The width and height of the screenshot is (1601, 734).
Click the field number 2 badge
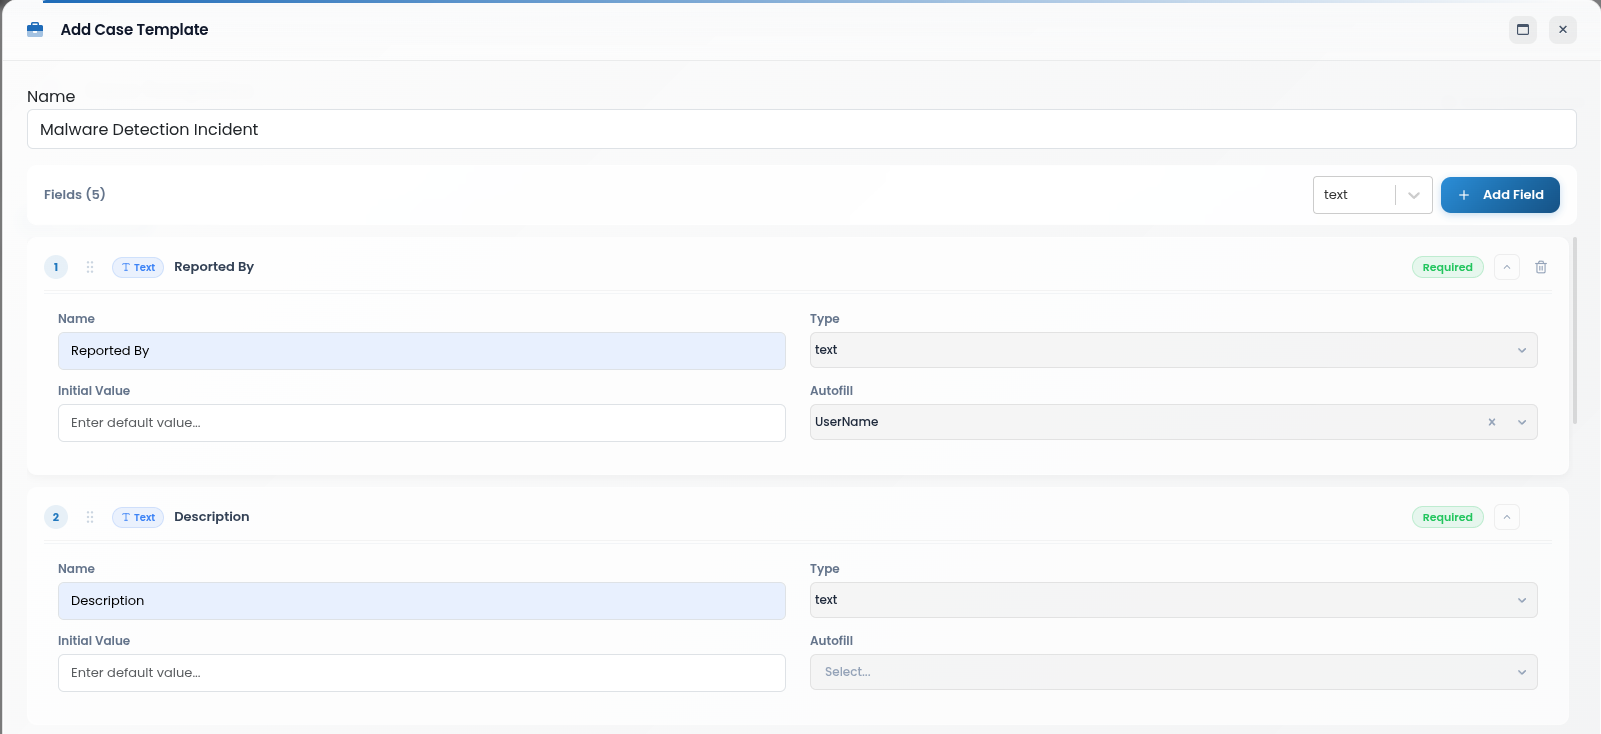(56, 517)
